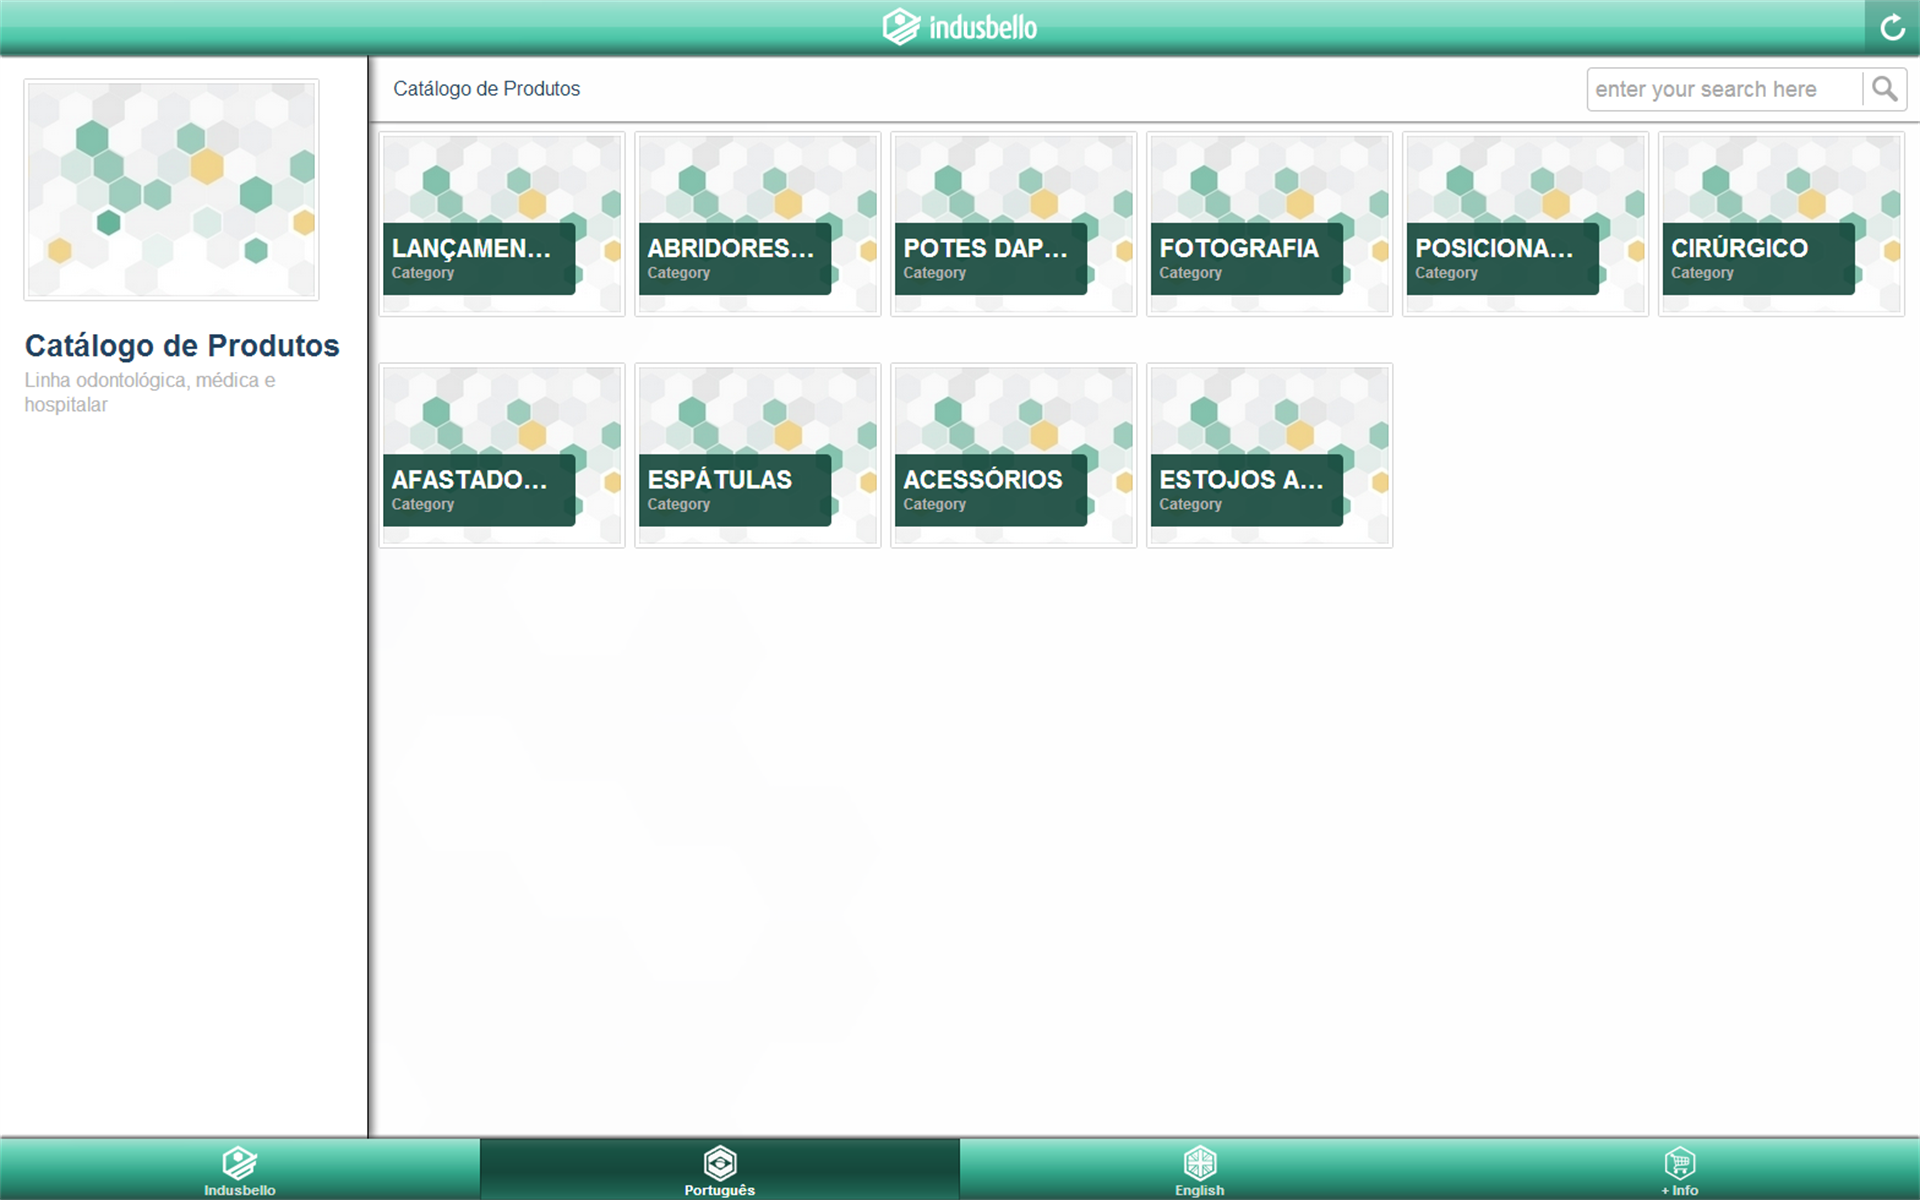The height and width of the screenshot is (1200, 1920).
Task: Focus the 'enter your search here' field
Action: point(1725,89)
